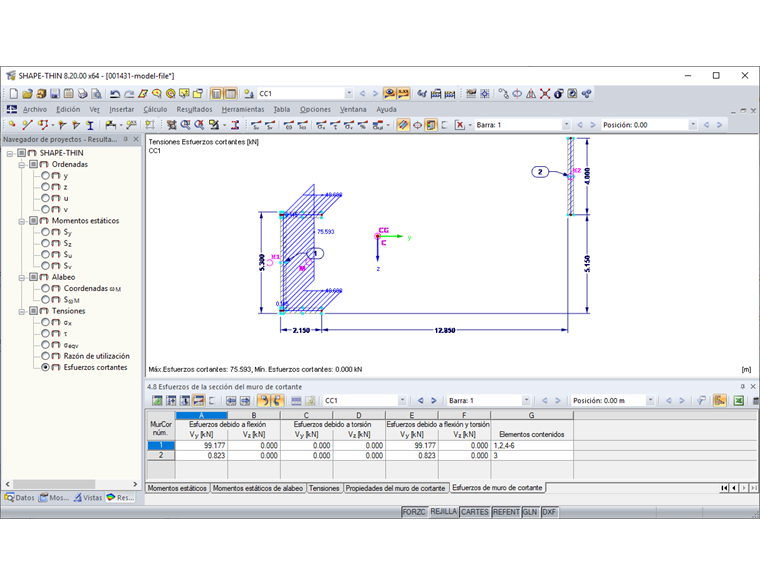The image size is (760, 585).
Task: Click the table cell with value 99.177 under column A
Action: 201,445
